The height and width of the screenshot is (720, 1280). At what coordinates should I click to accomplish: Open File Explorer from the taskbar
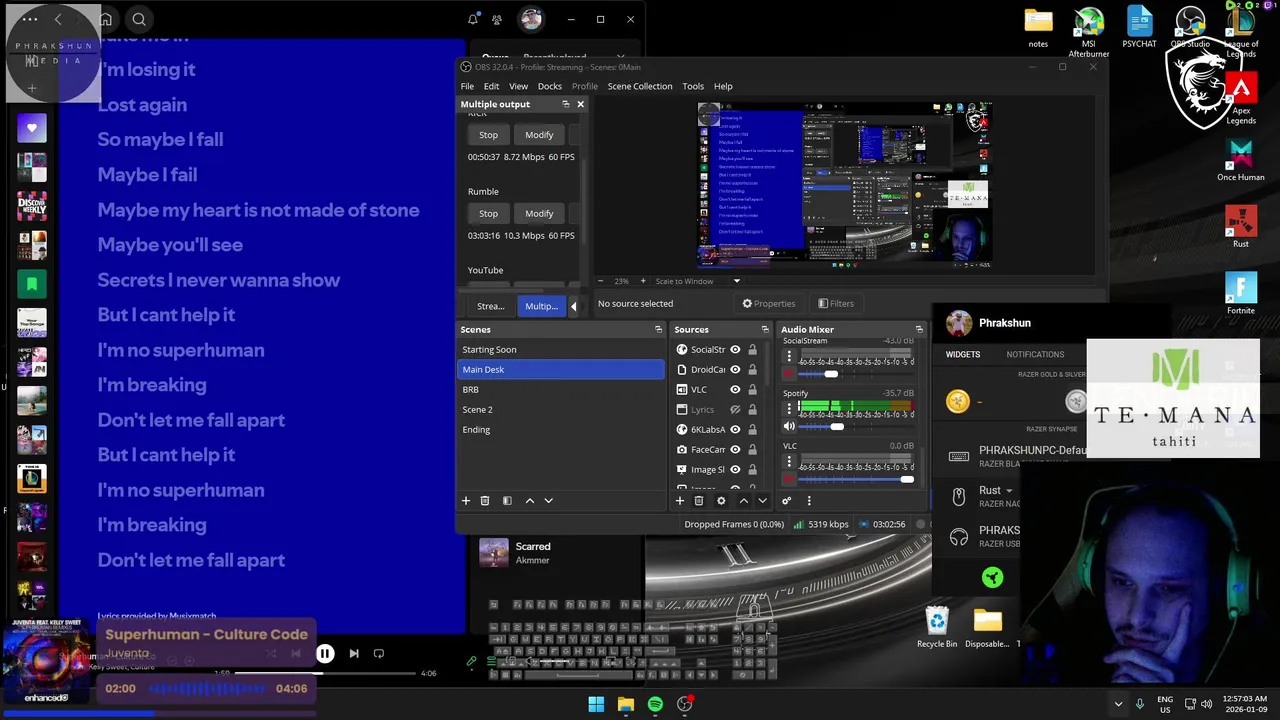[x=626, y=704]
